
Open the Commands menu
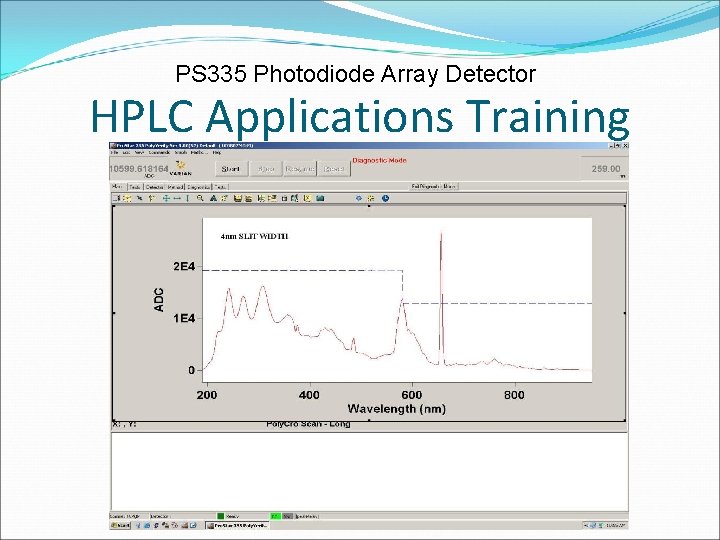point(159,152)
